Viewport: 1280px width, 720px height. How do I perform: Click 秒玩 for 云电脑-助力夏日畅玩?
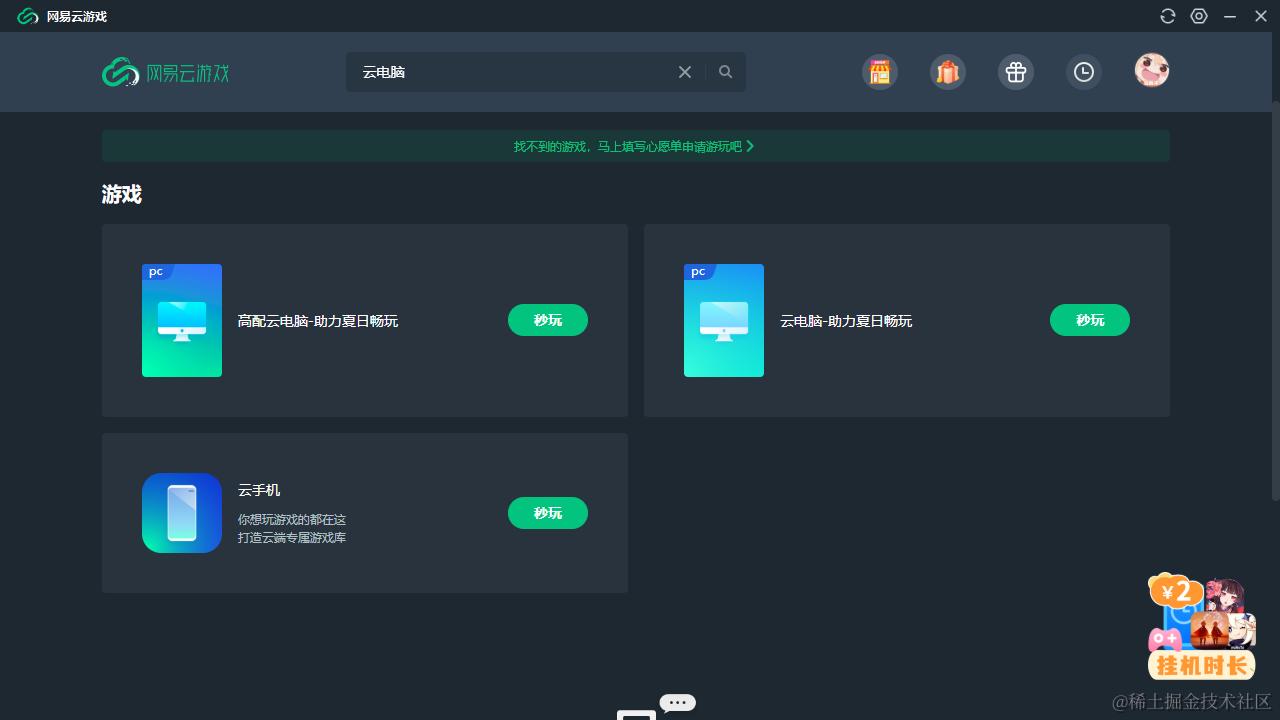click(x=1090, y=320)
